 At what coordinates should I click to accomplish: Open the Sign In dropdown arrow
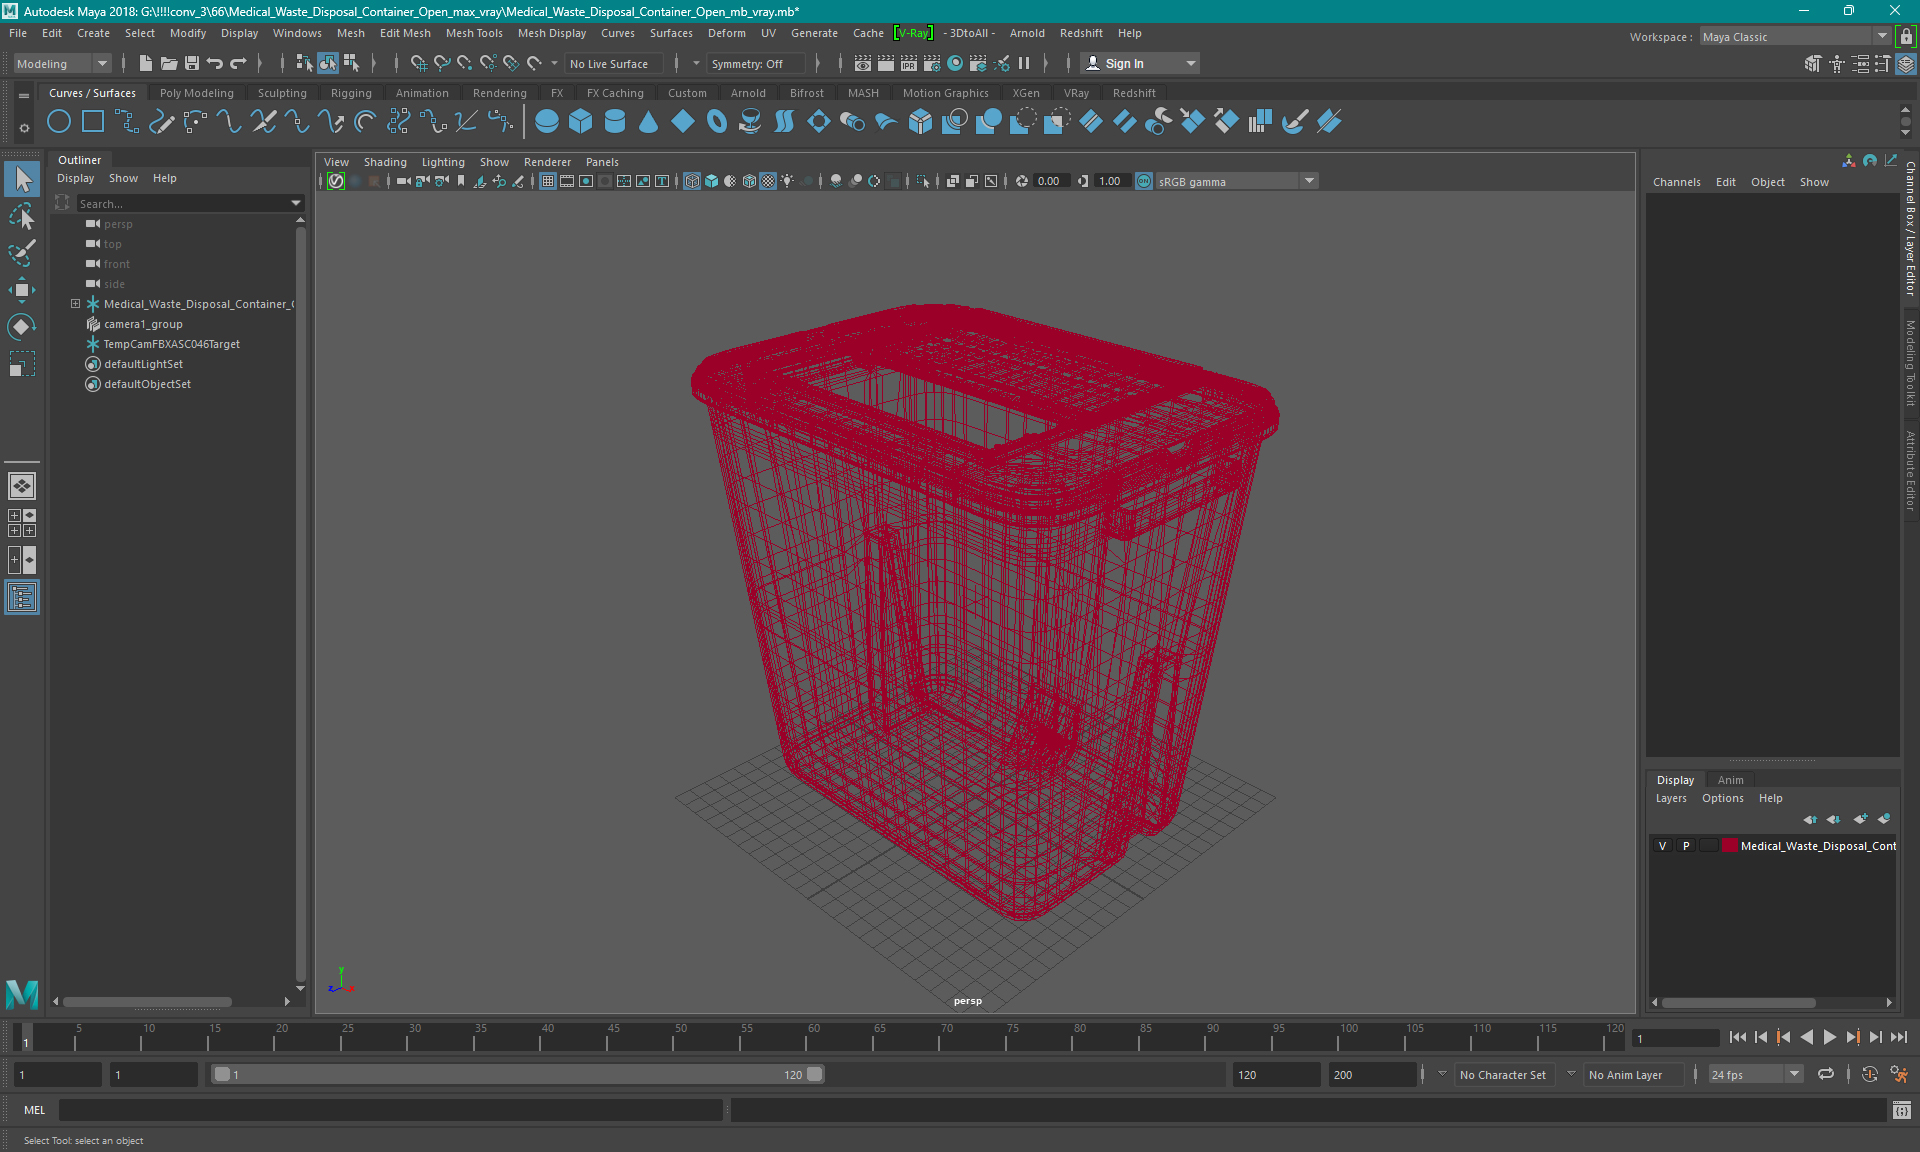click(x=1190, y=64)
